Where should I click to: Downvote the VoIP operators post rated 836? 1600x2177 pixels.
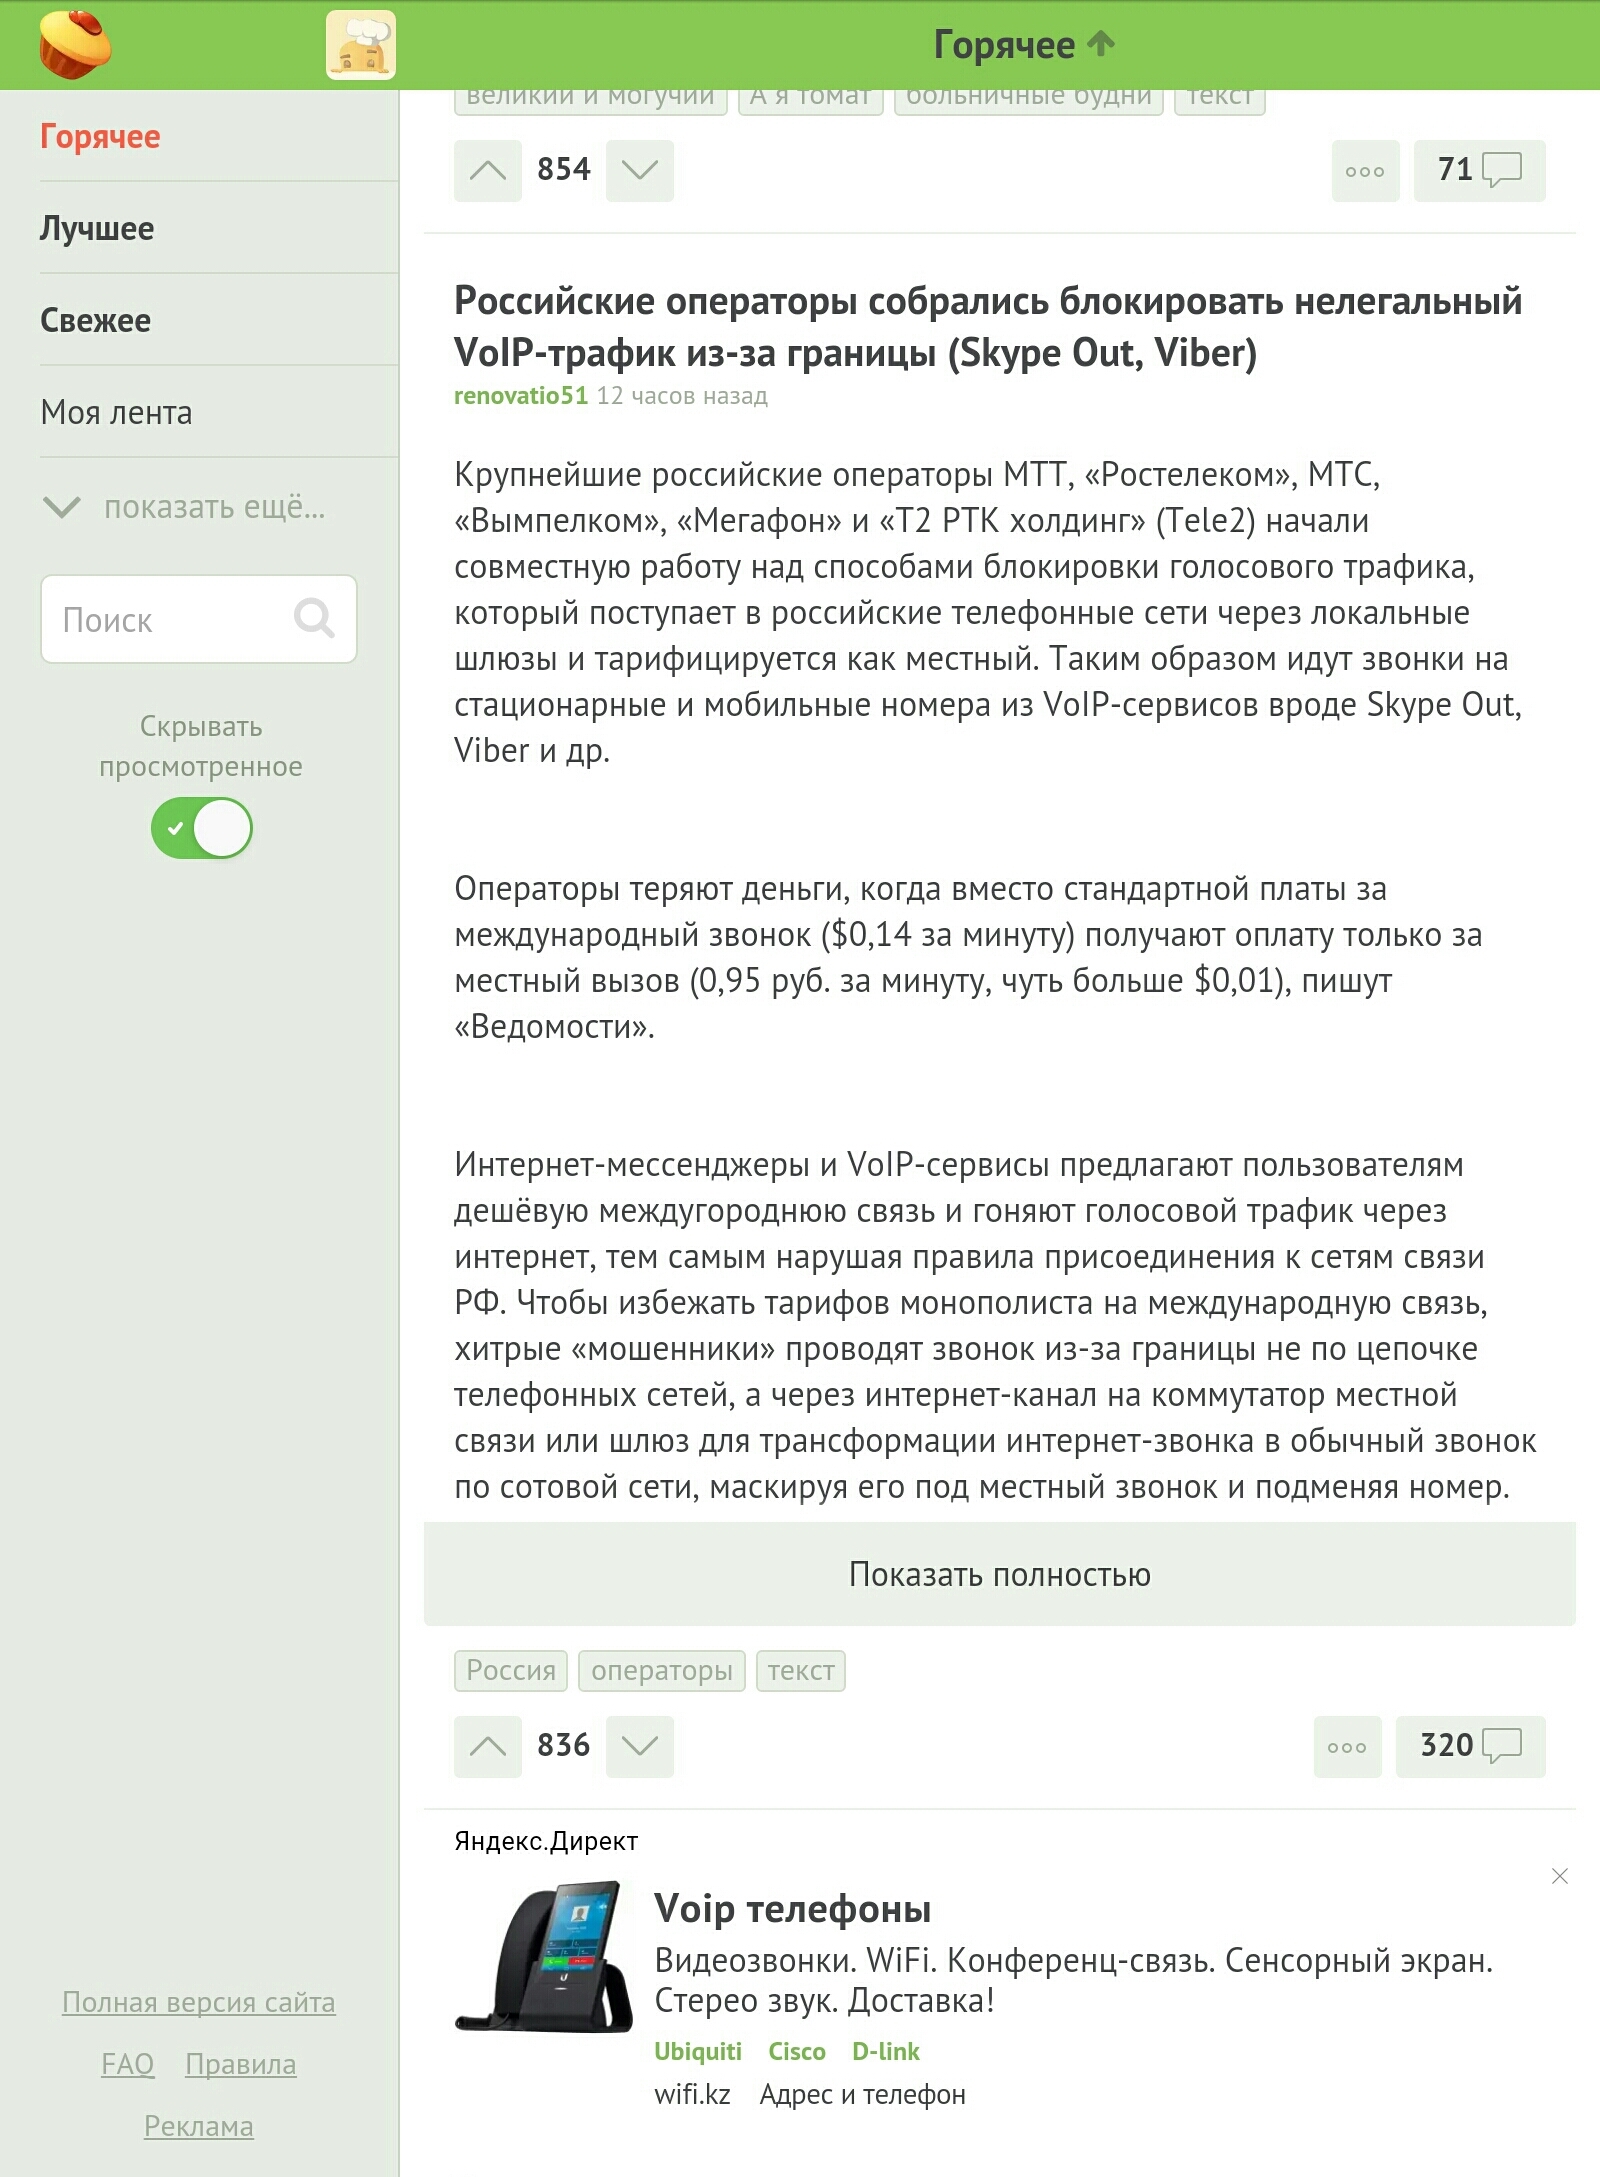640,1746
